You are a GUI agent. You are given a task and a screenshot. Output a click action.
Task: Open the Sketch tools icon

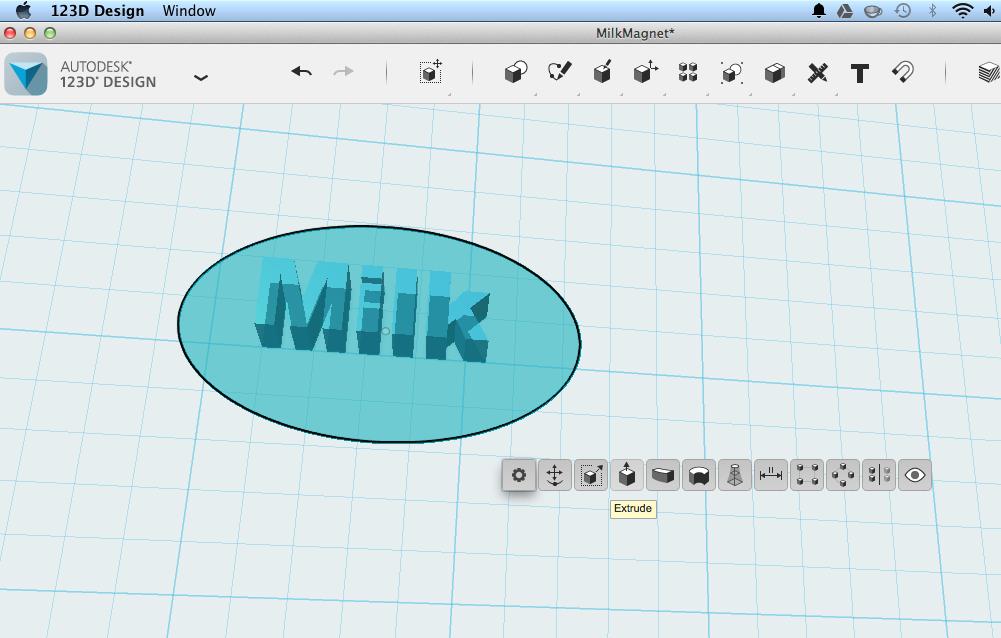coord(559,72)
